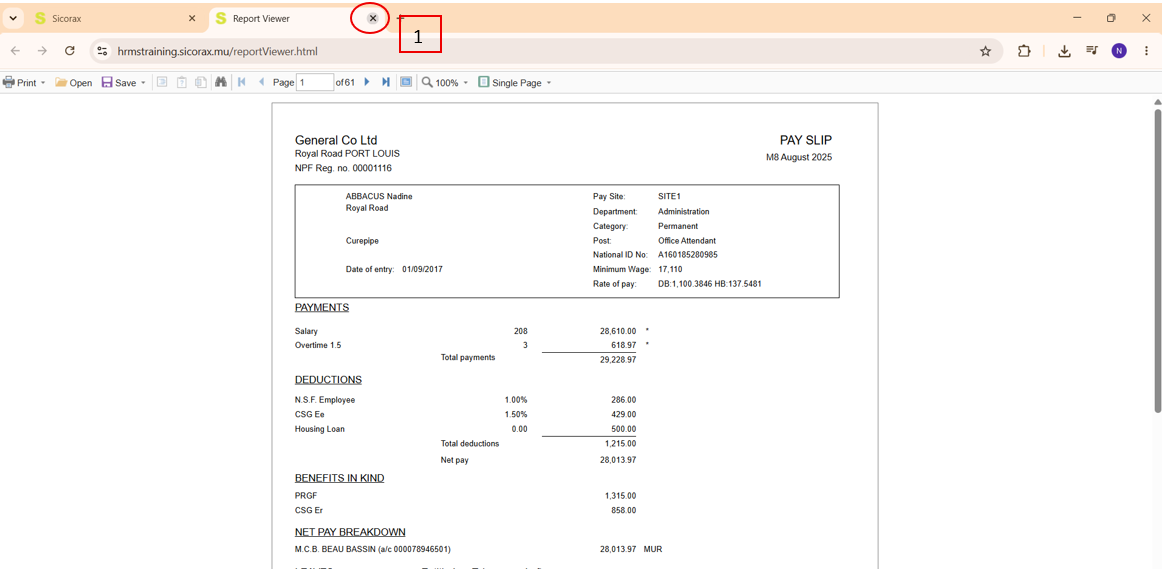Click the Single Page view mode icon
Viewport: 1163px width, 578px height.
point(484,82)
